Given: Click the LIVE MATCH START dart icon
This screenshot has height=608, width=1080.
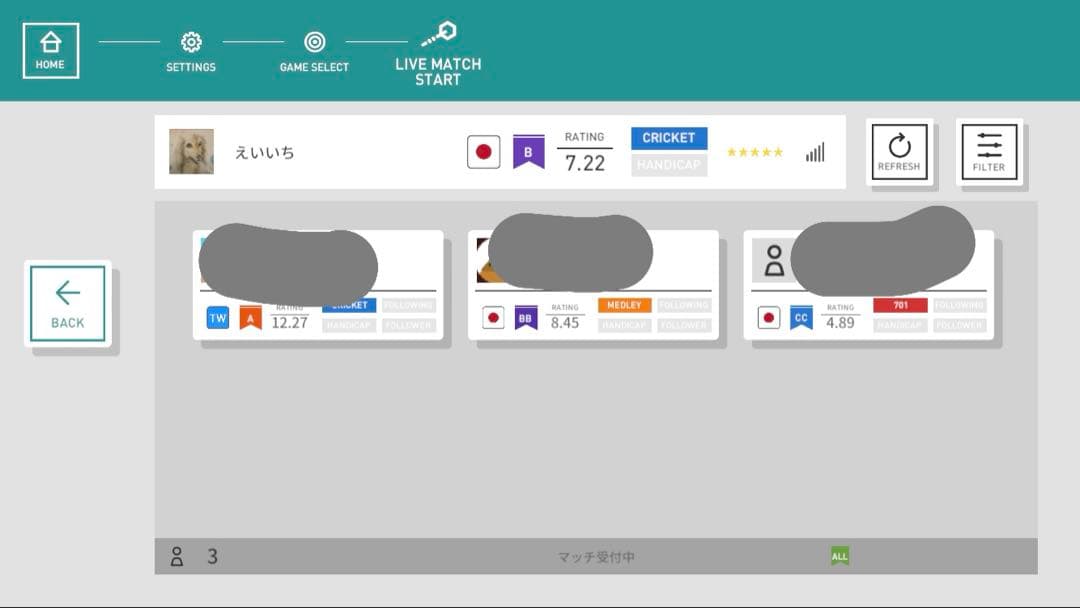Looking at the screenshot, I should point(438,34).
